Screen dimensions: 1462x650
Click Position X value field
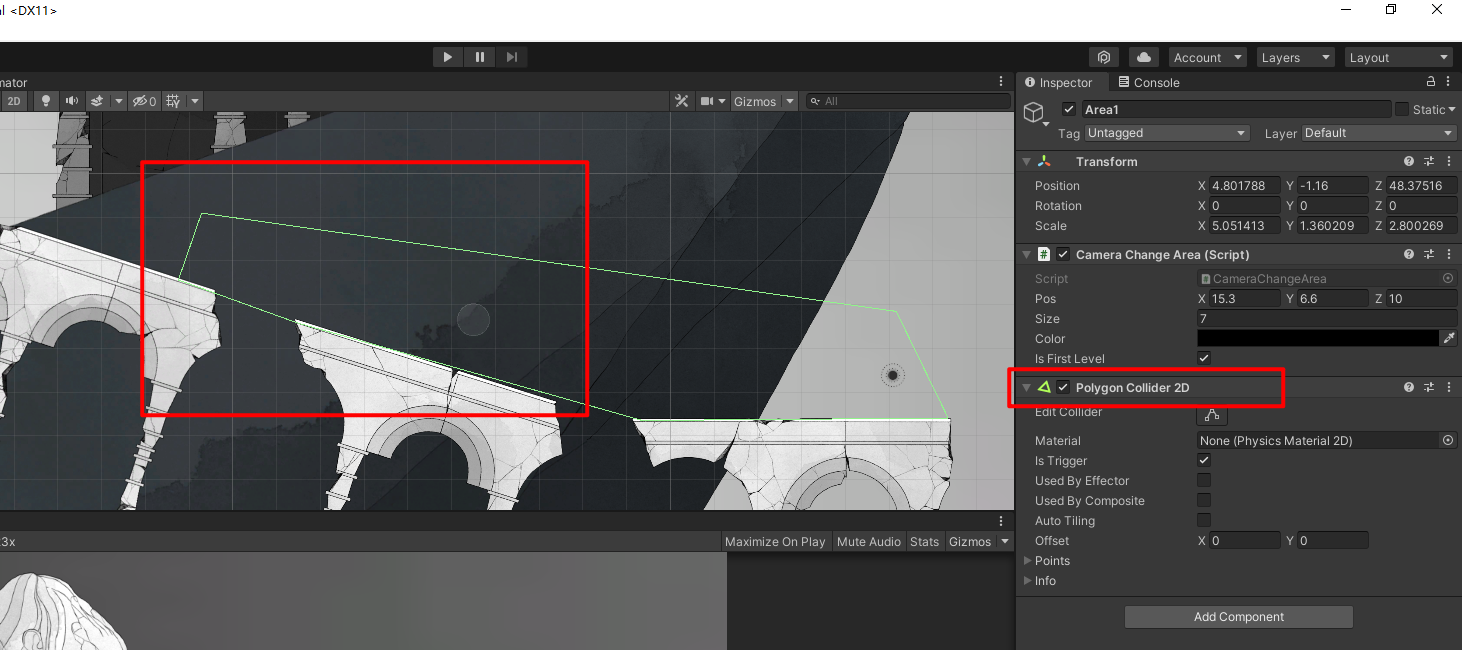click(x=1246, y=186)
